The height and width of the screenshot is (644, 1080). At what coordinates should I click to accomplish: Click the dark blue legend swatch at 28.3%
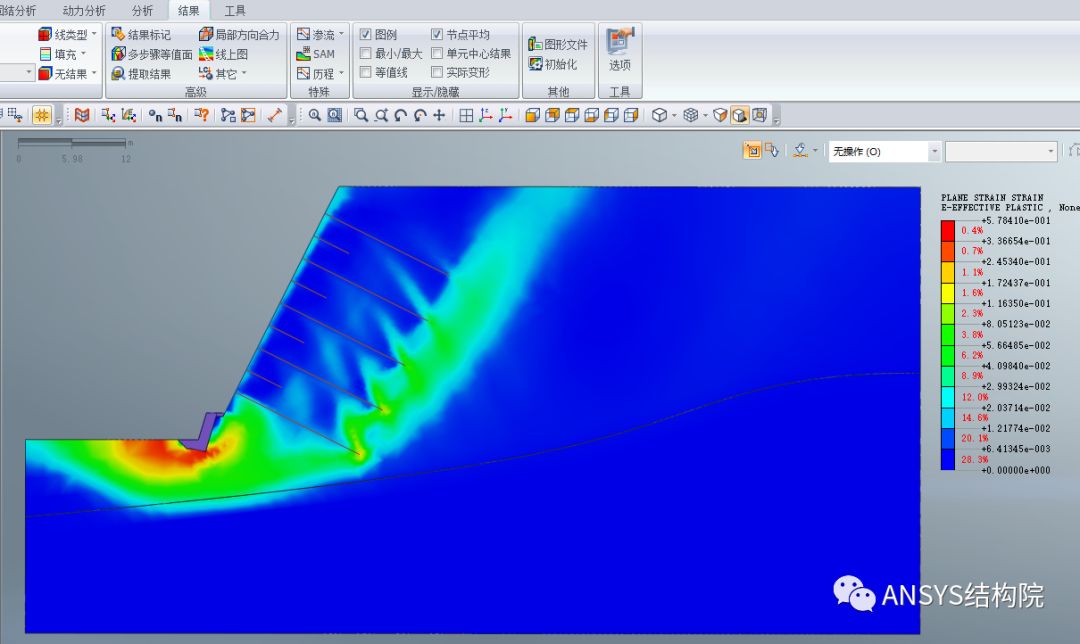948,459
